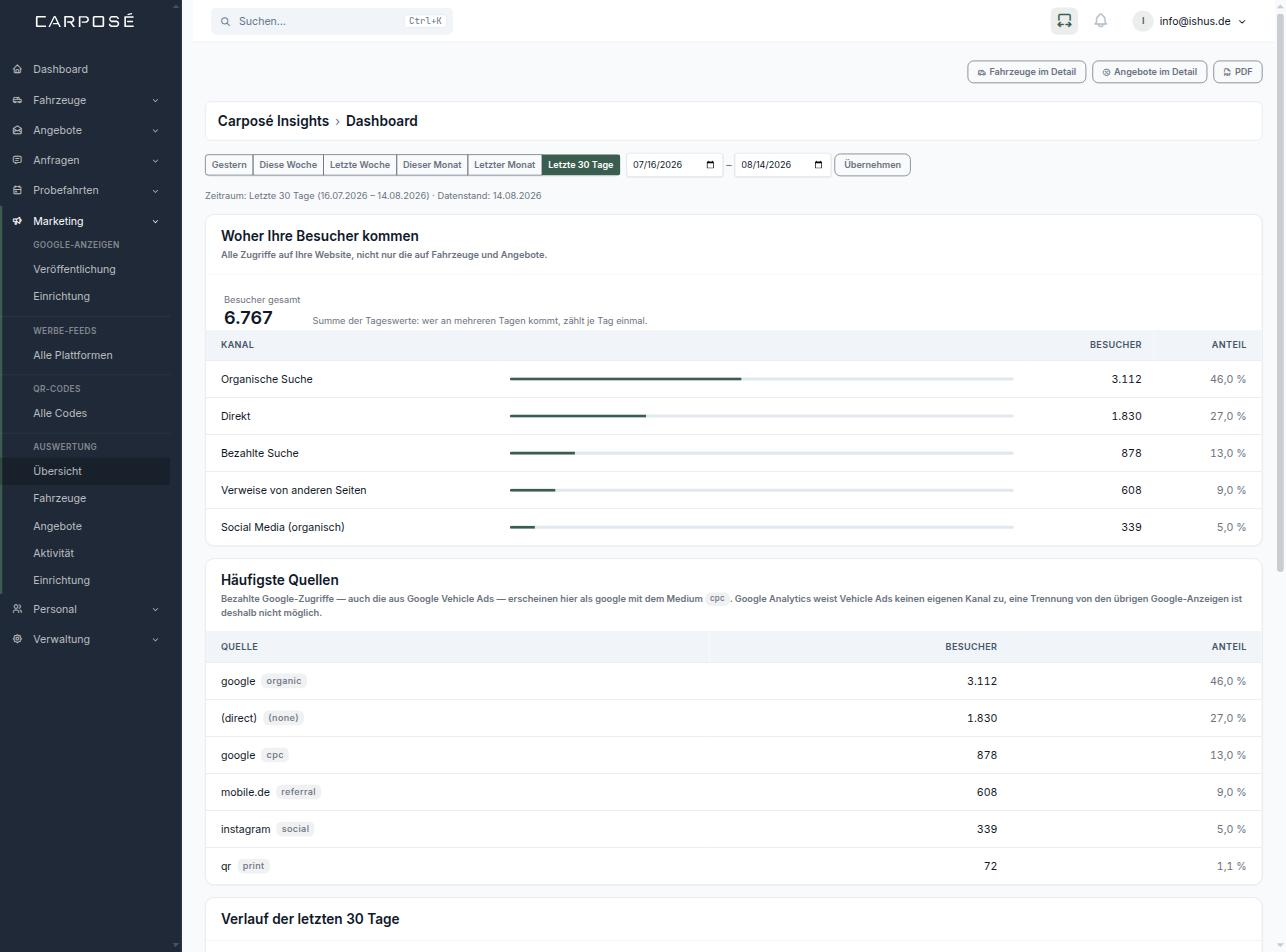Click the Dashboard home icon in sidebar
This screenshot has height=952, width=1286.
pyautogui.click(x=17, y=69)
